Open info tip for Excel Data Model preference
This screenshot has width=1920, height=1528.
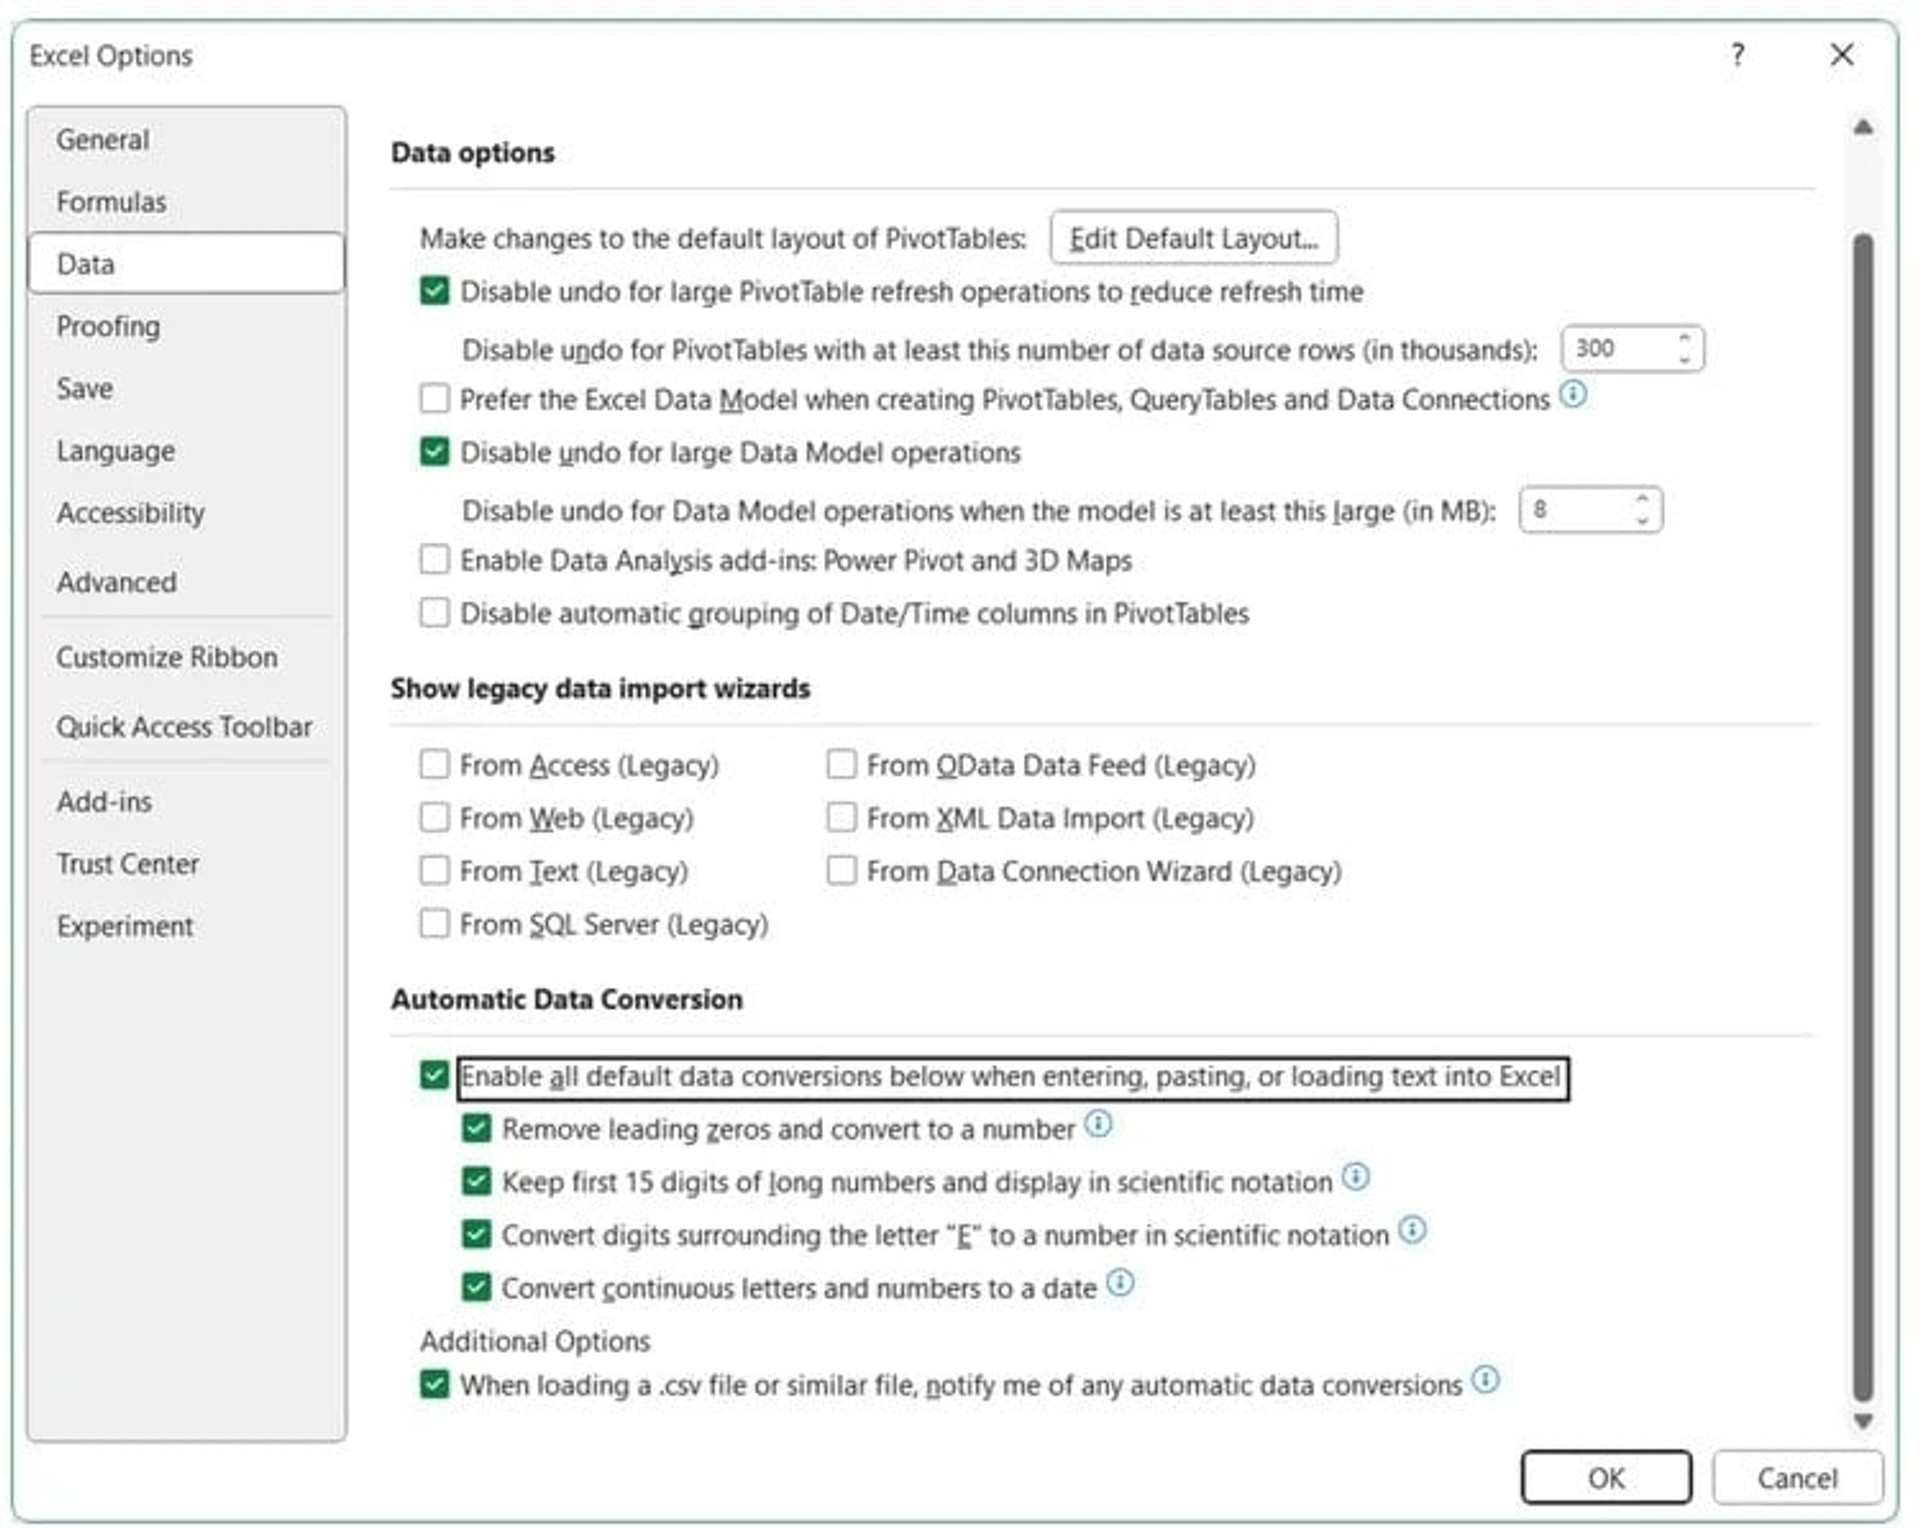(x=1573, y=394)
